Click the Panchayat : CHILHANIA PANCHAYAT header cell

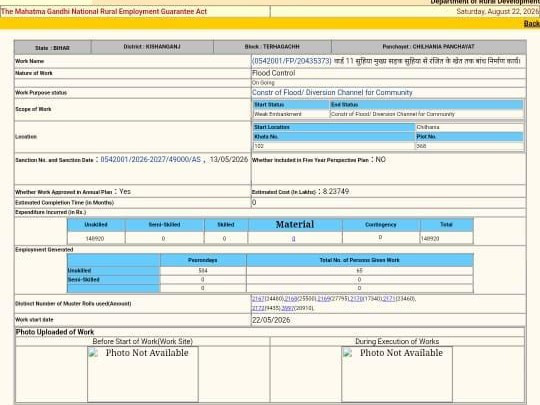click(428, 46)
